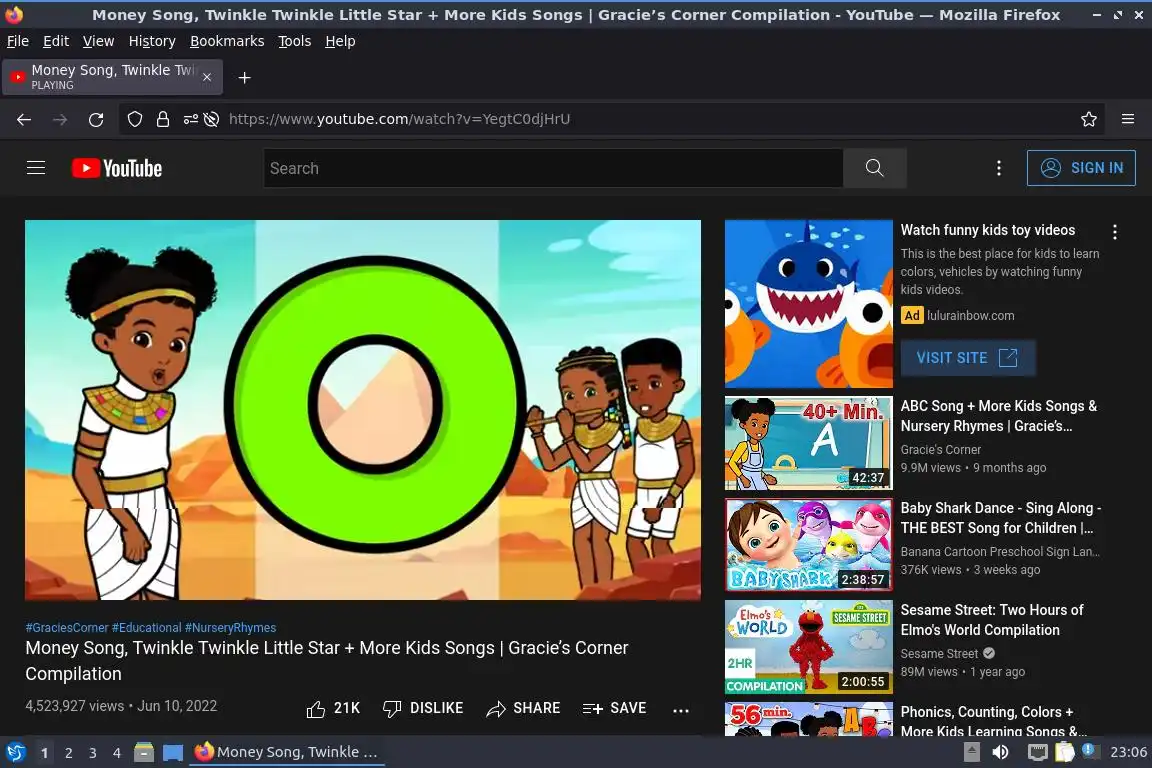Open taskbar file manager icon

[x=144, y=752]
